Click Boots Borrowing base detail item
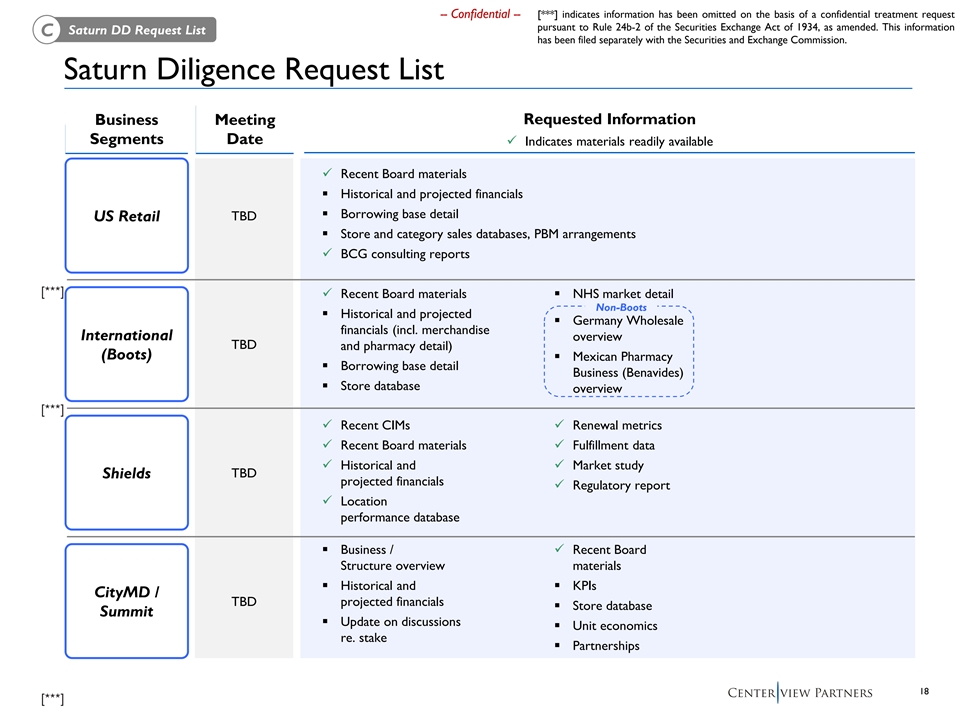This screenshot has width=960, height=720. coord(399,366)
